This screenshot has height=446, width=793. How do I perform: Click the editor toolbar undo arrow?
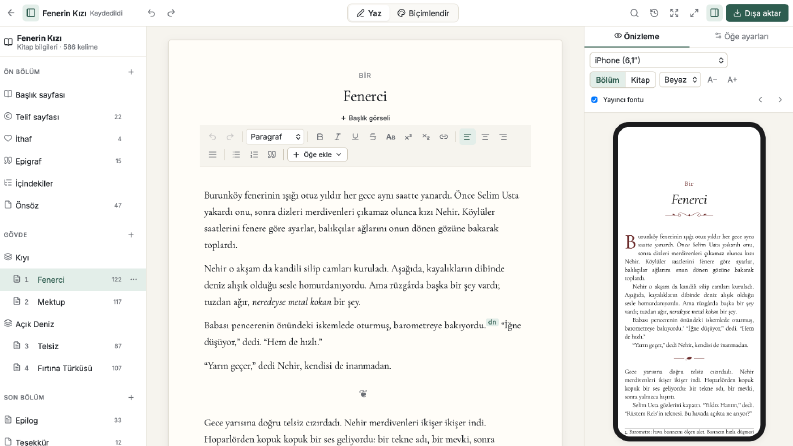pos(212,137)
